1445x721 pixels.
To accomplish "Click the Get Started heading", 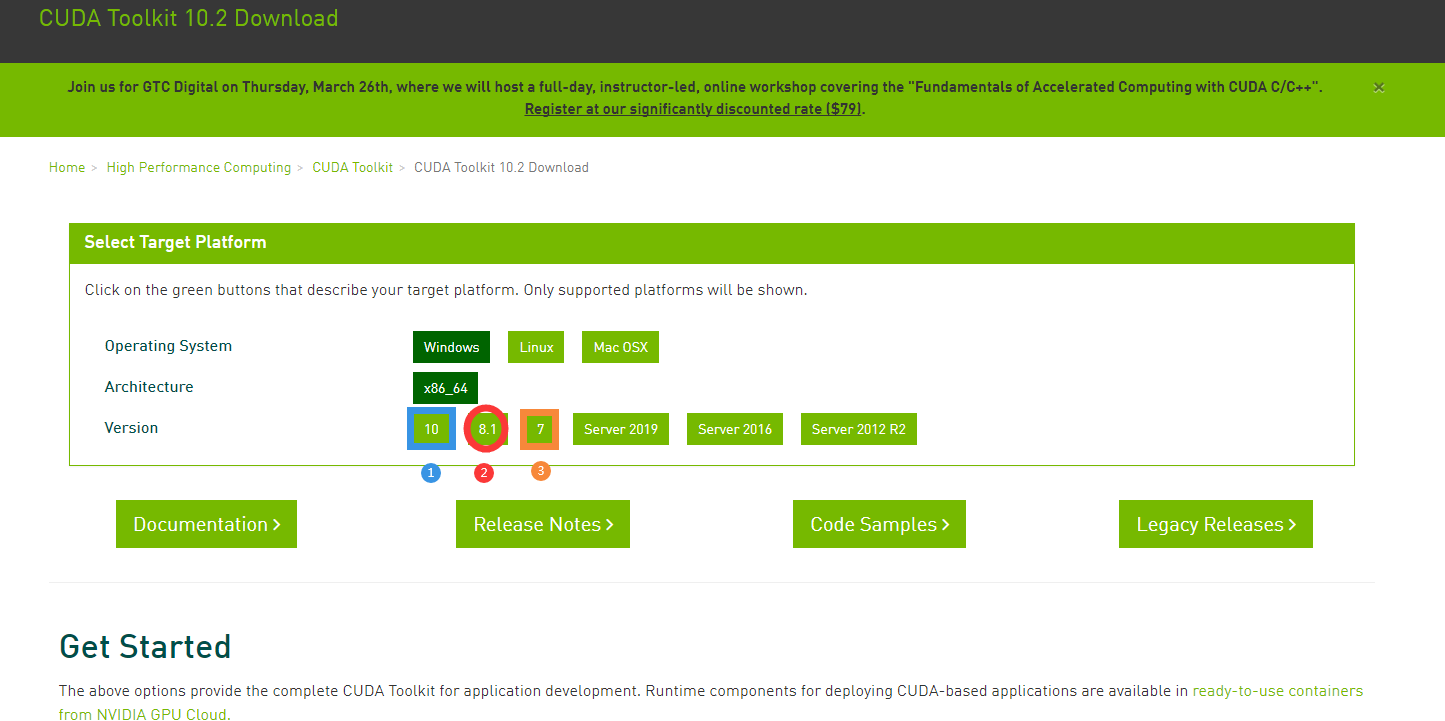I will coord(145,646).
